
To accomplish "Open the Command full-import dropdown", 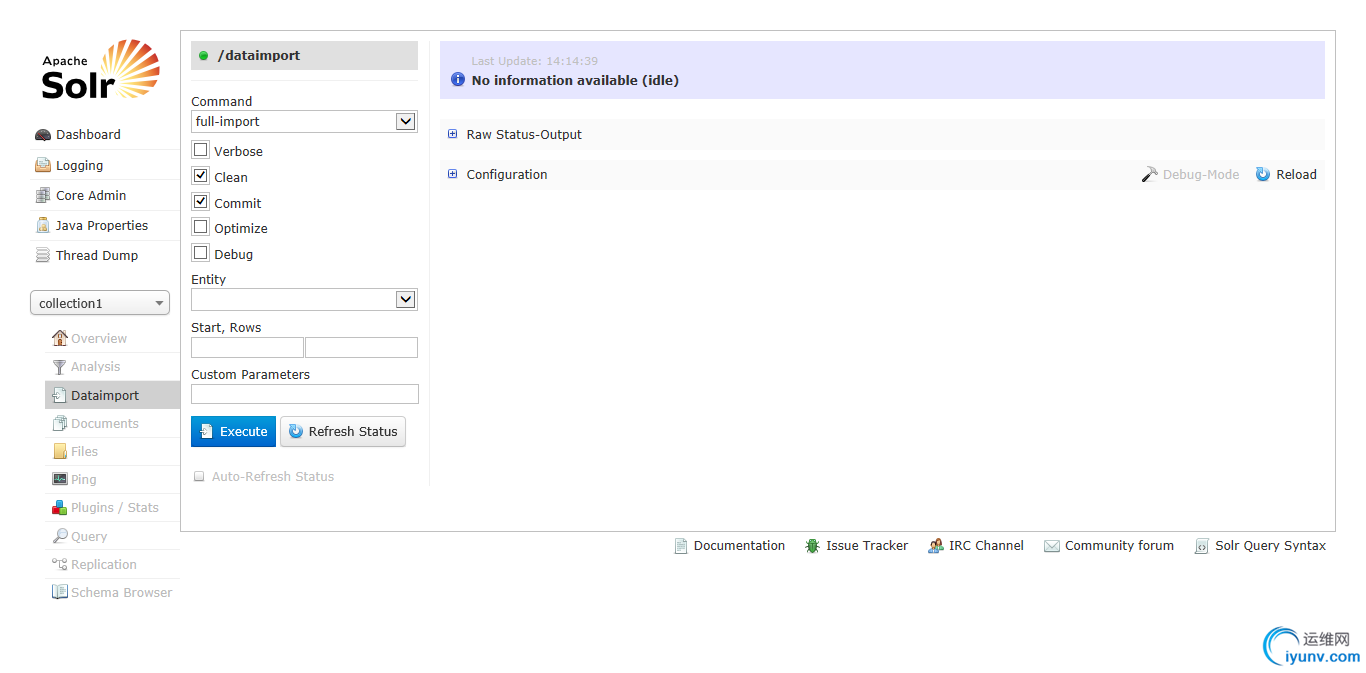I will [x=304, y=121].
